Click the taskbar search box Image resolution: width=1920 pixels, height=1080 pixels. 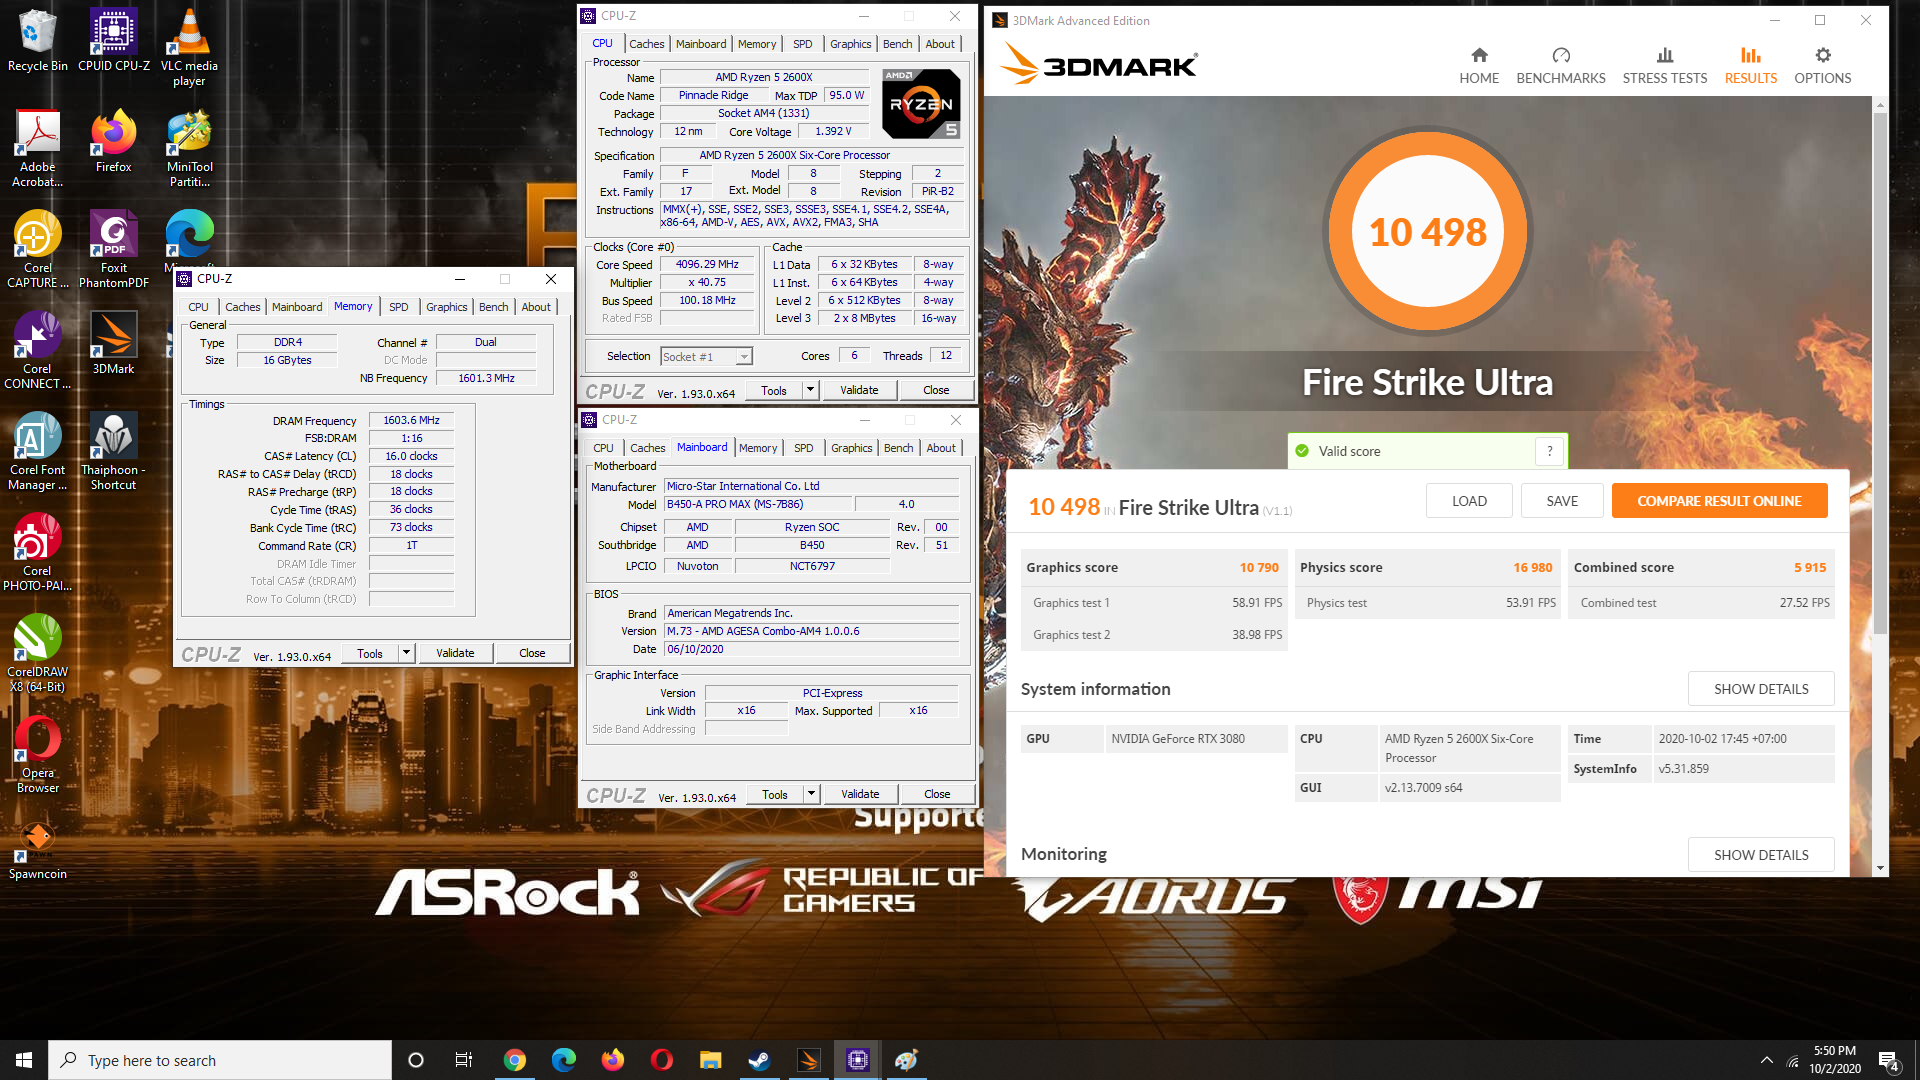click(220, 1060)
